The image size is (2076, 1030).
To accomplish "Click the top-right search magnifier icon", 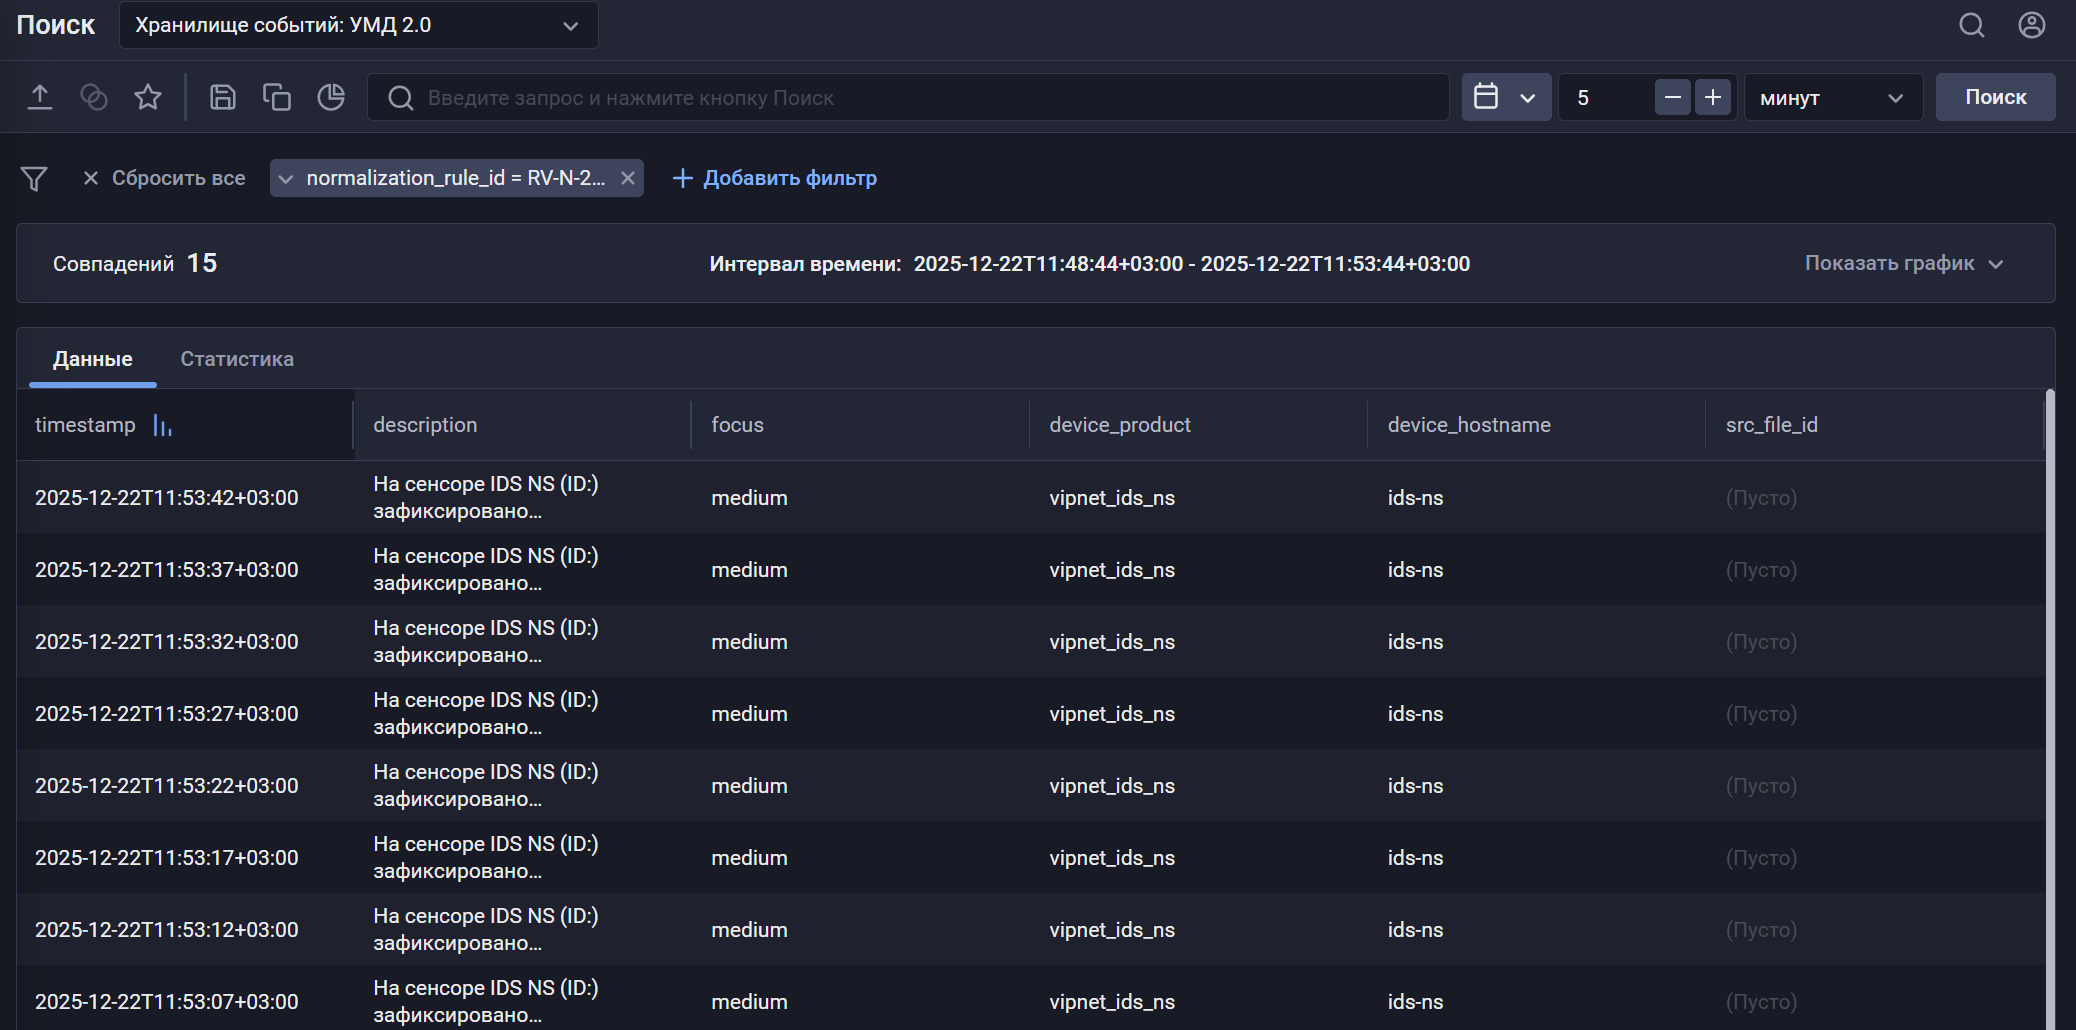I will pos(1972,25).
